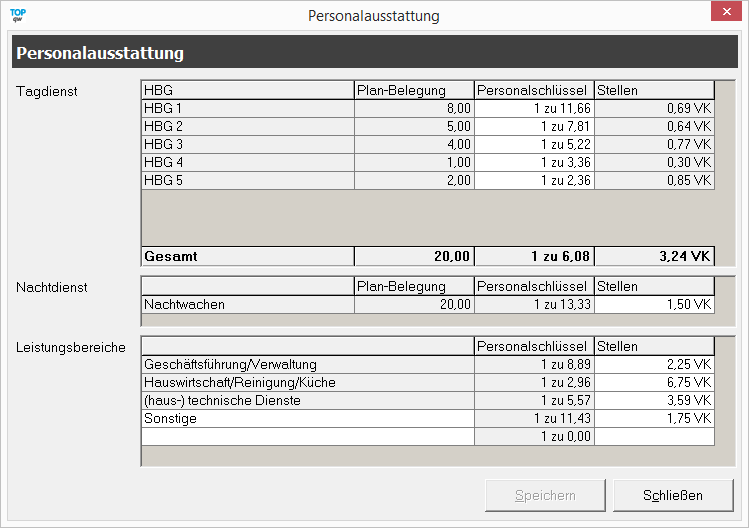
Task: Close the Personalausstattung window
Action: 724,14
